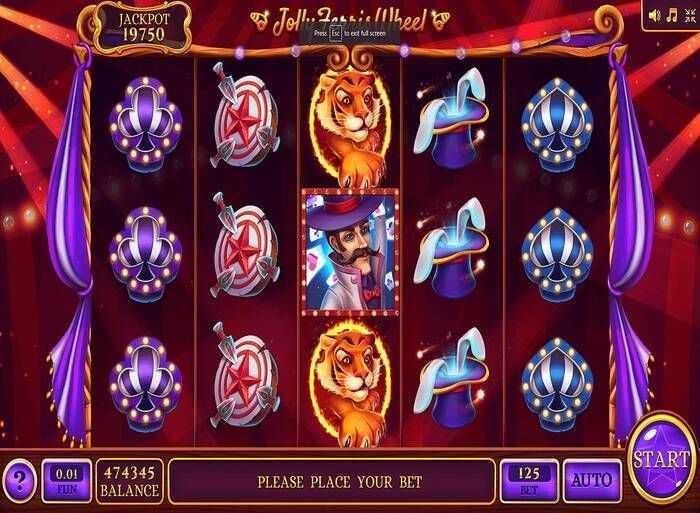Click the JACKPOT 19750 badge
The width and height of the screenshot is (700, 513).
pyautogui.click(x=143, y=27)
